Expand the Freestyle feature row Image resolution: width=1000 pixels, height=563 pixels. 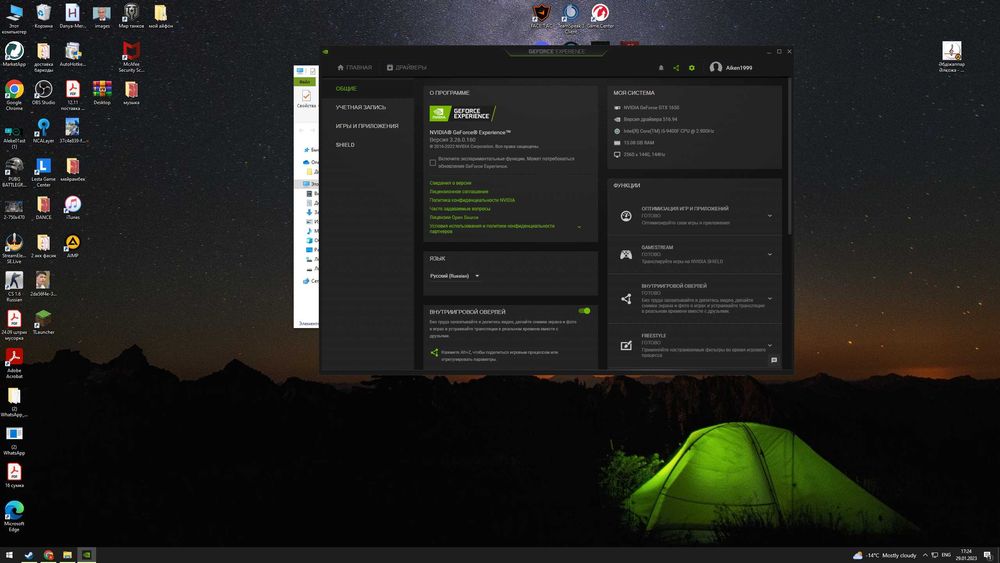pyautogui.click(x=770, y=345)
